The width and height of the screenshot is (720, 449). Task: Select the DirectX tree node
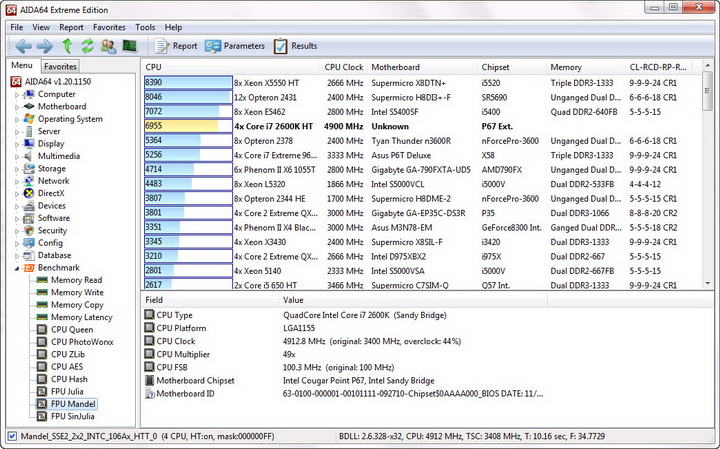tap(51, 193)
